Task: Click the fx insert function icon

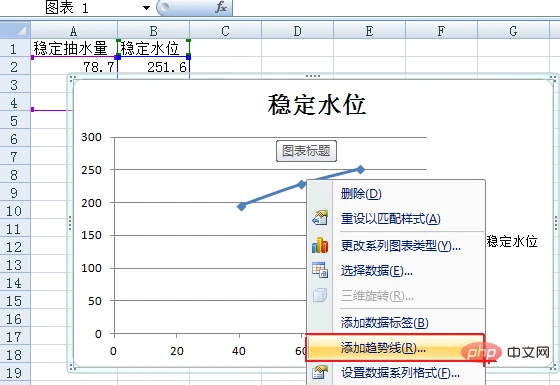Action: coord(221,7)
